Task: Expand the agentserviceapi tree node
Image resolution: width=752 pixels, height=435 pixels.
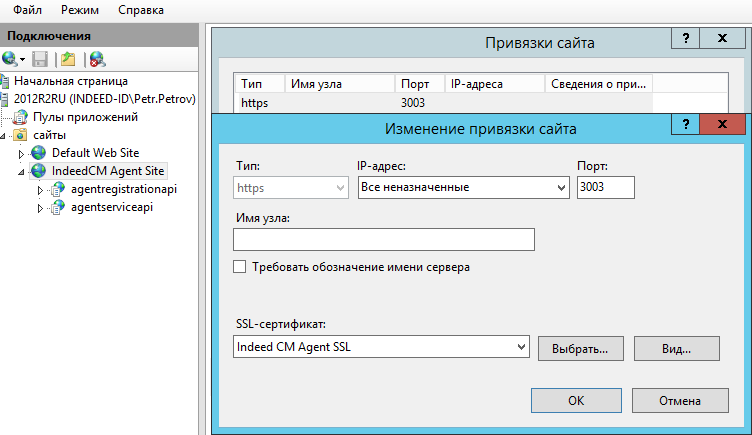Action: [x=41, y=208]
